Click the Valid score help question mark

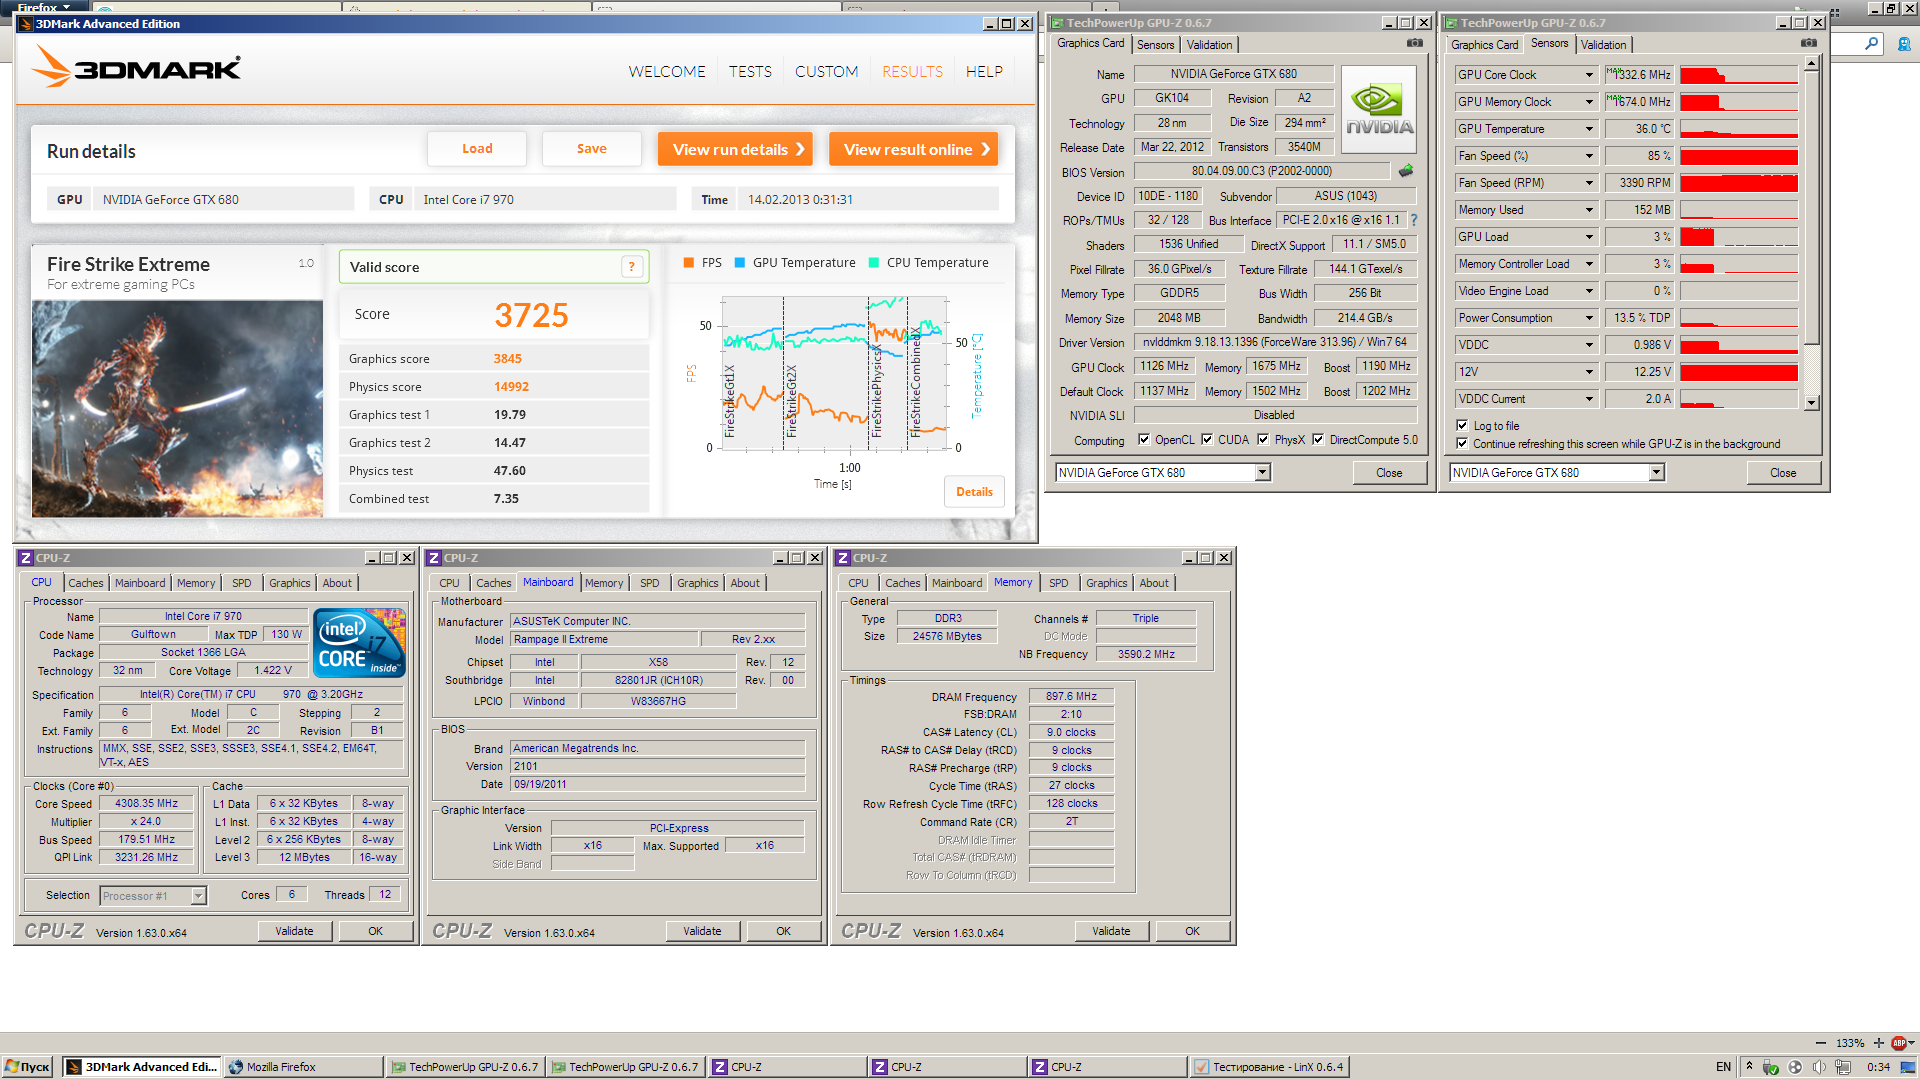[x=631, y=267]
